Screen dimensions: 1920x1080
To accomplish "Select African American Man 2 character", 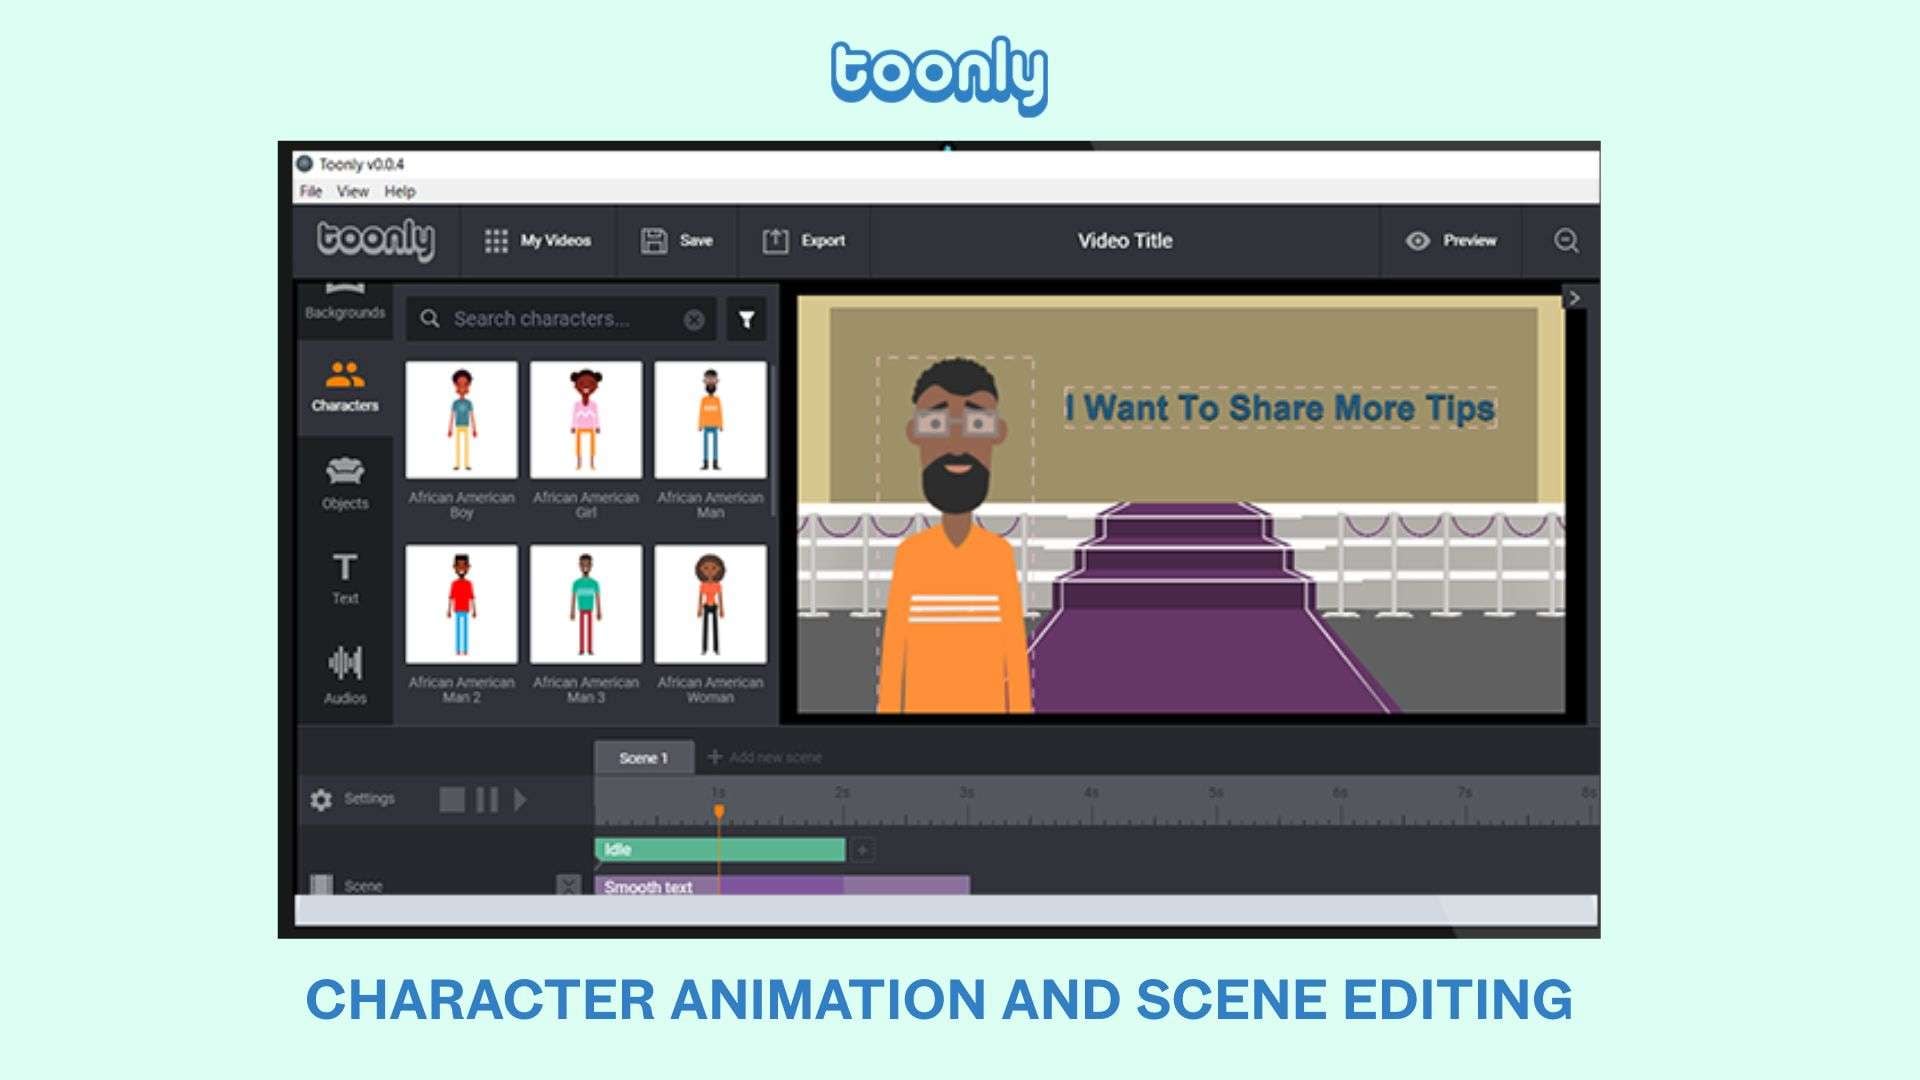I will point(461,625).
